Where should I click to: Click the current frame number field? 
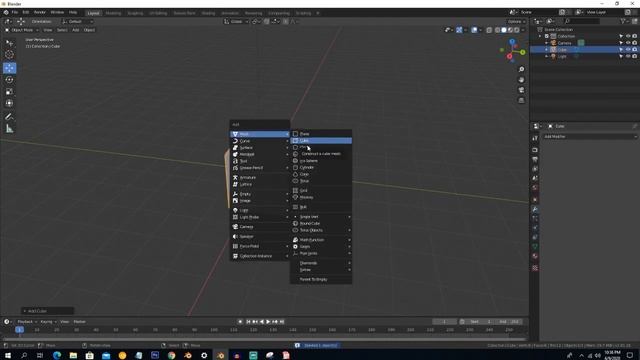click(444, 322)
